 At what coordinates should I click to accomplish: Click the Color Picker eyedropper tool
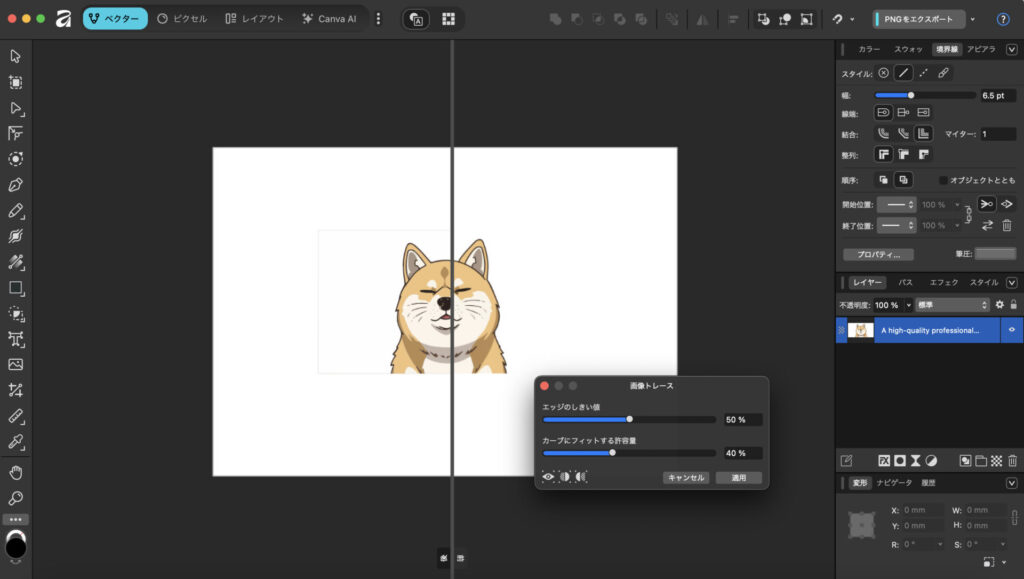click(x=15, y=441)
